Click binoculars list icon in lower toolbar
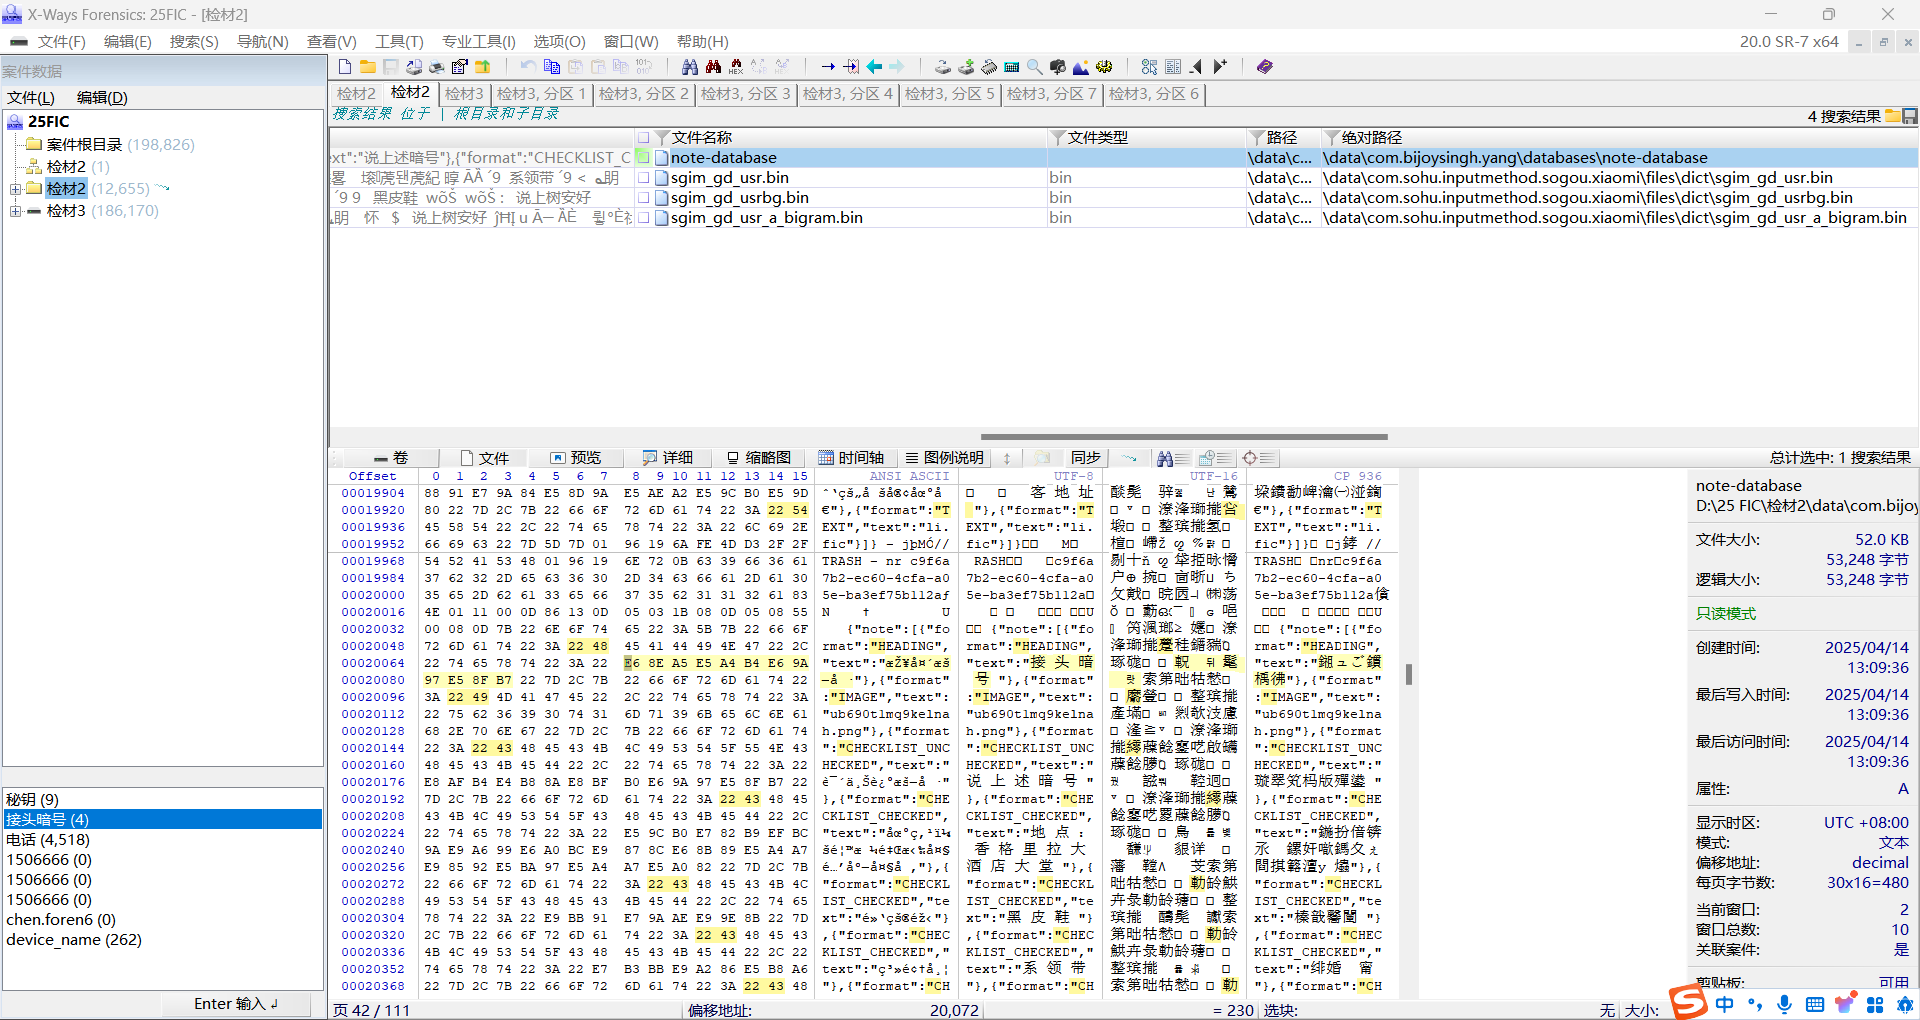The width and height of the screenshot is (1920, 1020). (1173, 458)
